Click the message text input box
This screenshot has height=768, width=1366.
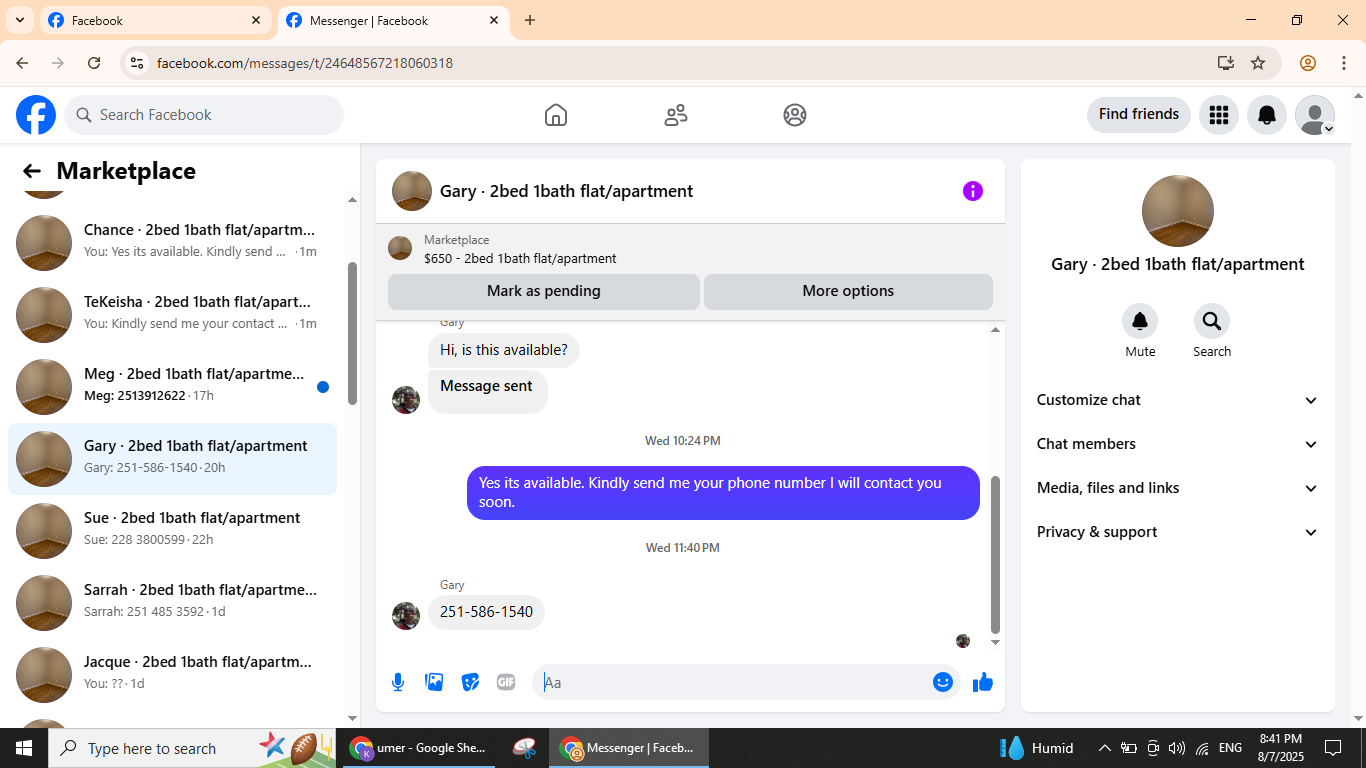(x=735, y=682)
